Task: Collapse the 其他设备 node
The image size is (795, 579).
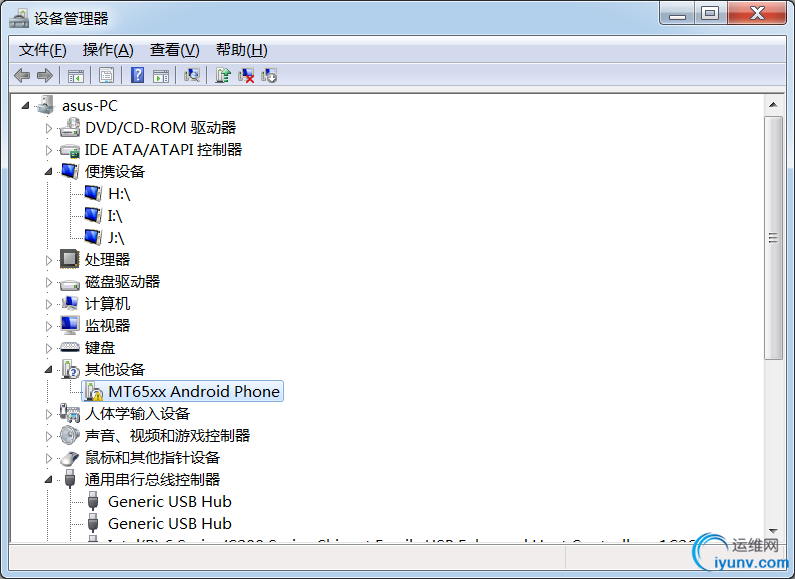Action: coord(49,370)
